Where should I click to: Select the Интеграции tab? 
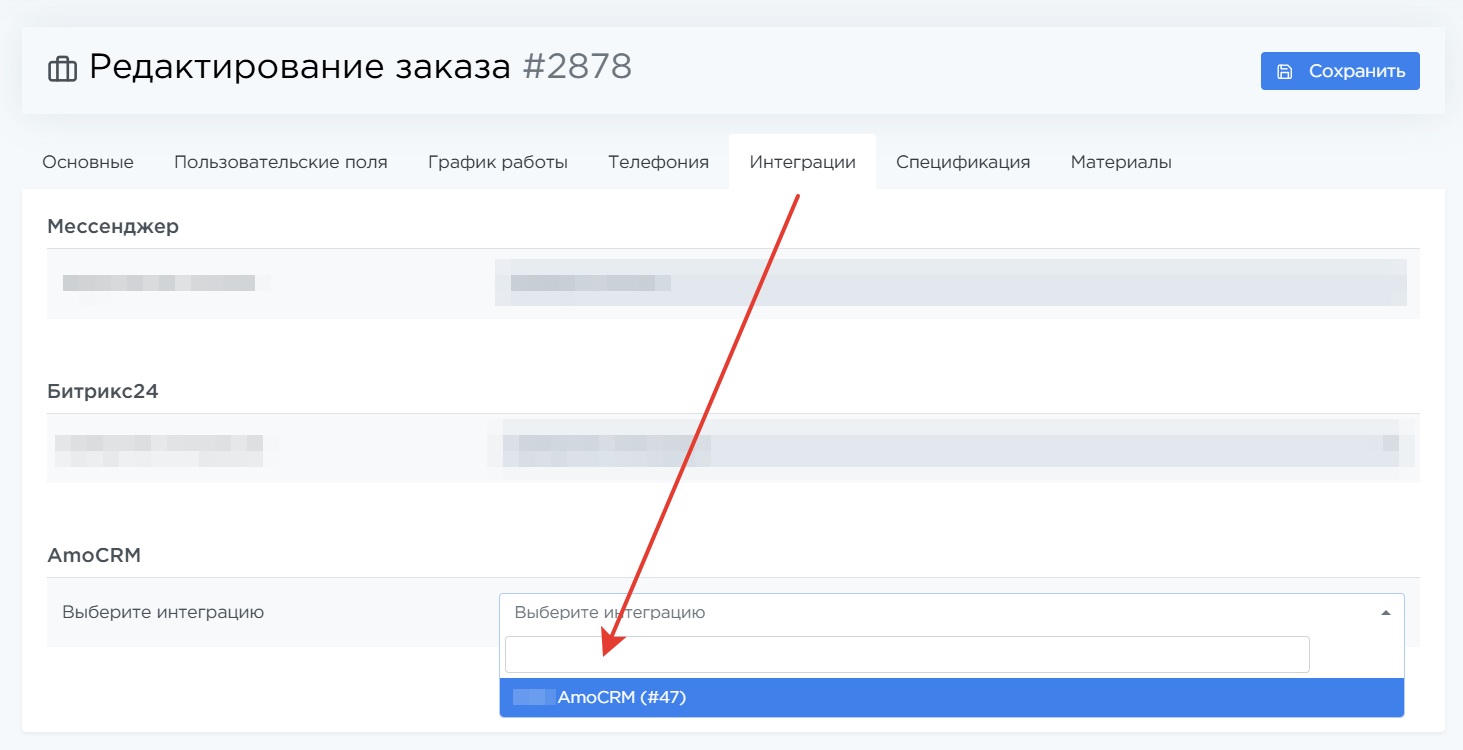point(802,162)
